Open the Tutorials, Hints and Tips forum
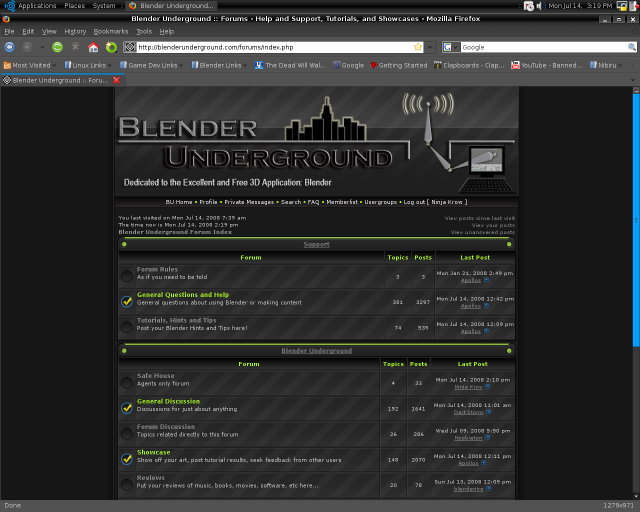This screenshot has width=640, height=512. tap(176, 320)
